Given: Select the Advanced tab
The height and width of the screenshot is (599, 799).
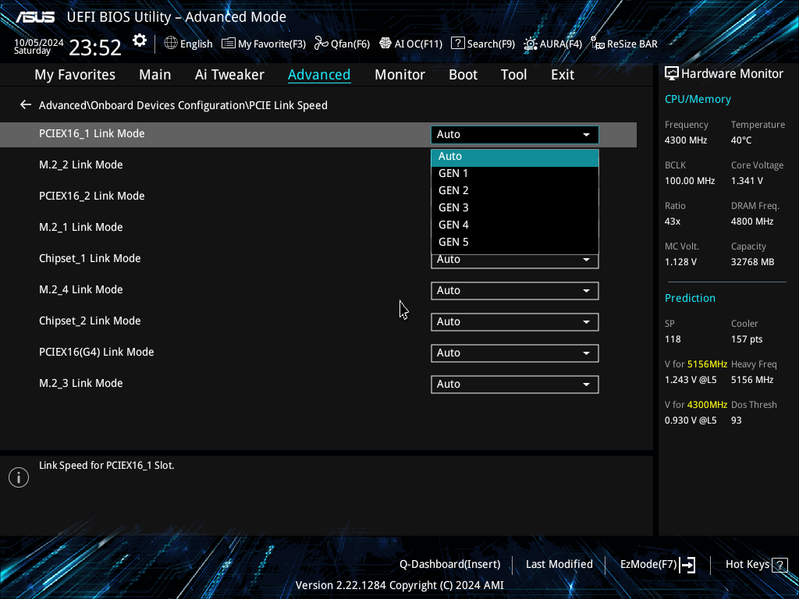Looking at the screenshot, I should [x=319, y=75].
